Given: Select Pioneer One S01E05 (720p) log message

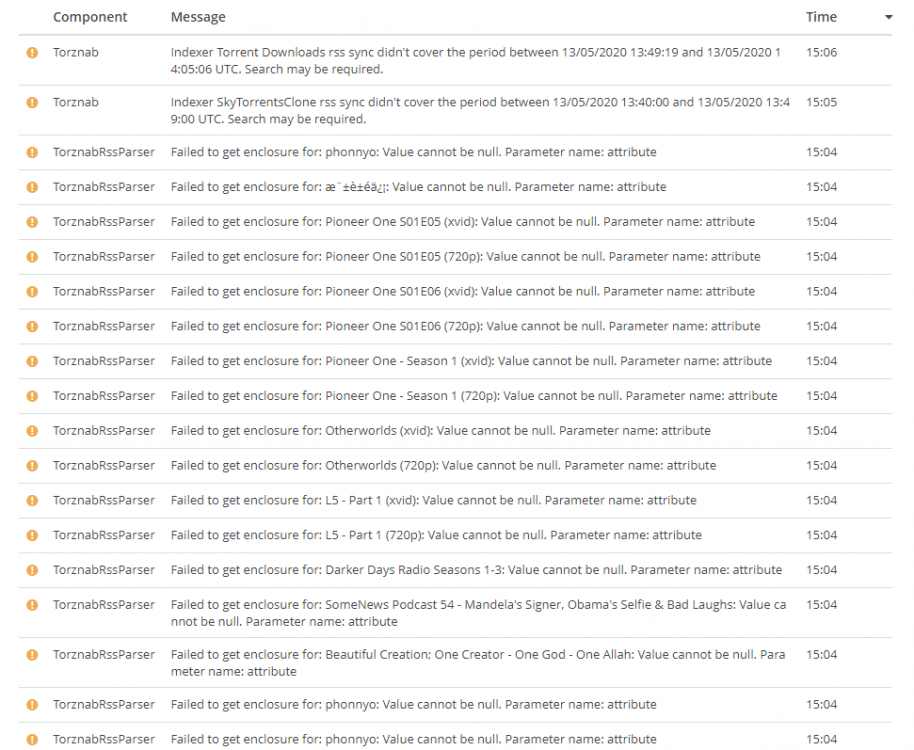Looking at the screenshot, I should tap(465, 256).
